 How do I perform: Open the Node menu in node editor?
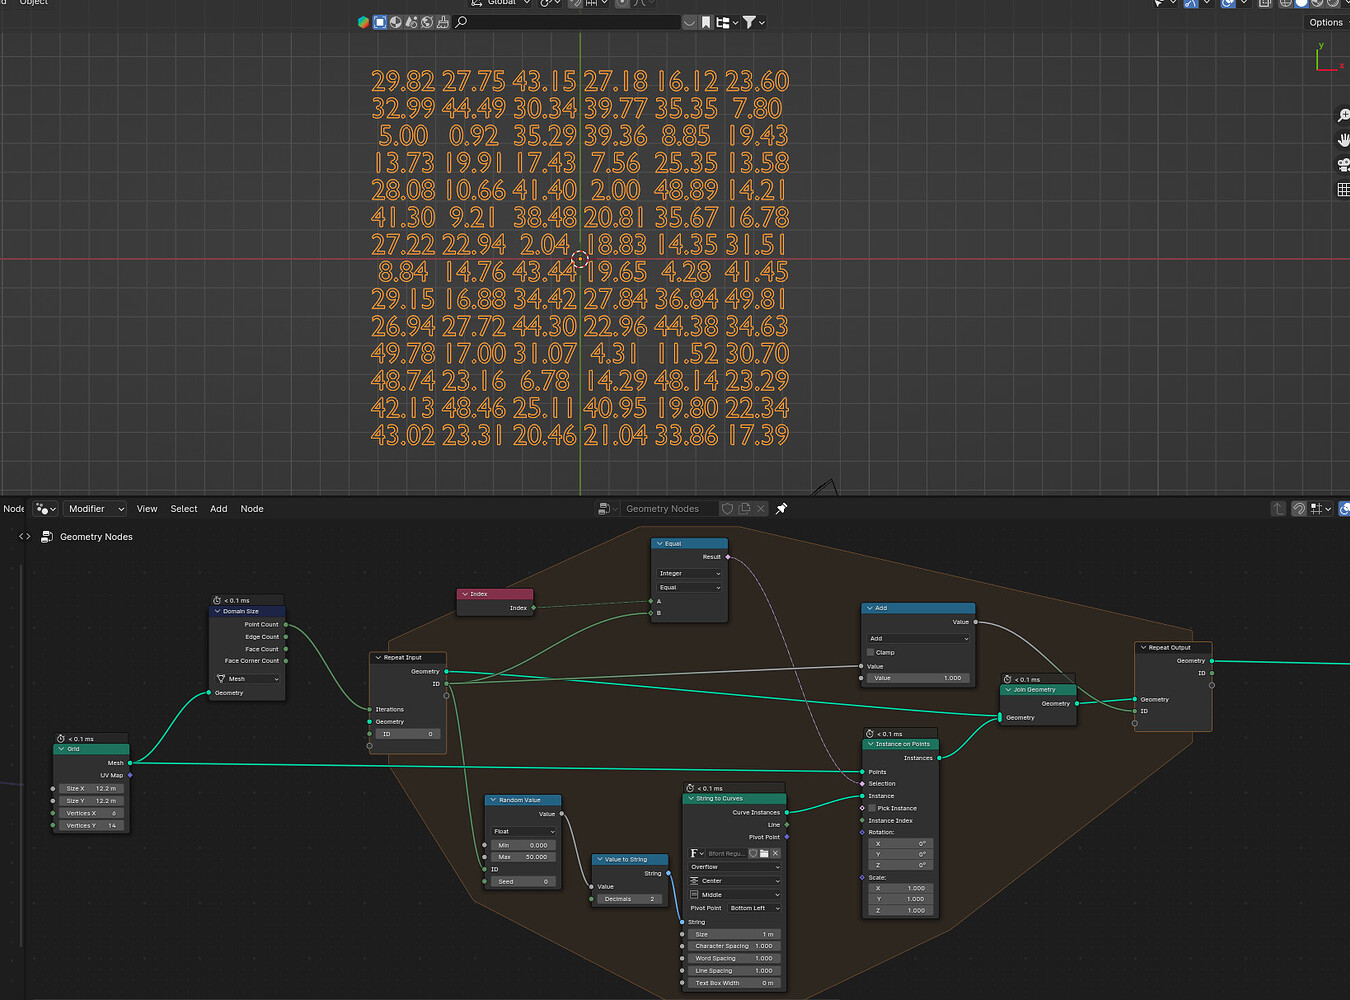tap(252, 509)
